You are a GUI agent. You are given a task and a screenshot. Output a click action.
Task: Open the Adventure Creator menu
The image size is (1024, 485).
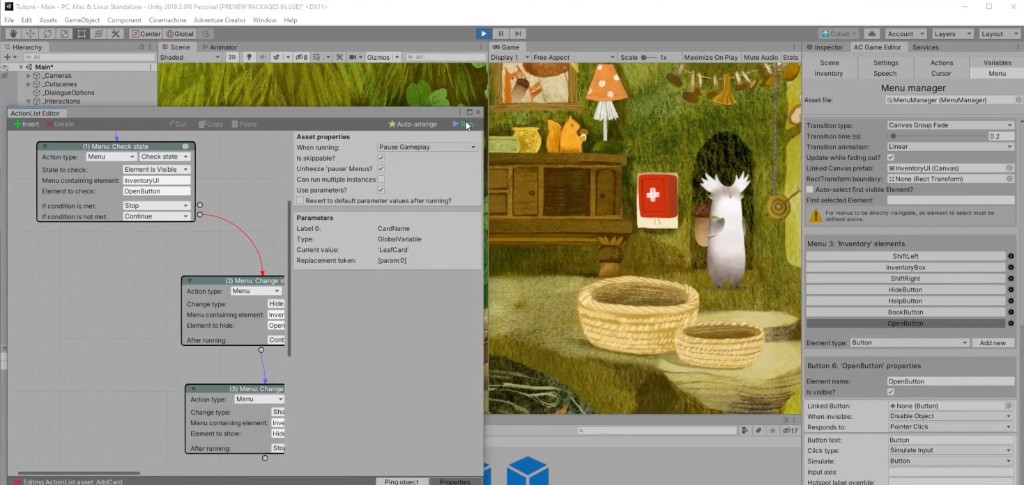(219, 20)
